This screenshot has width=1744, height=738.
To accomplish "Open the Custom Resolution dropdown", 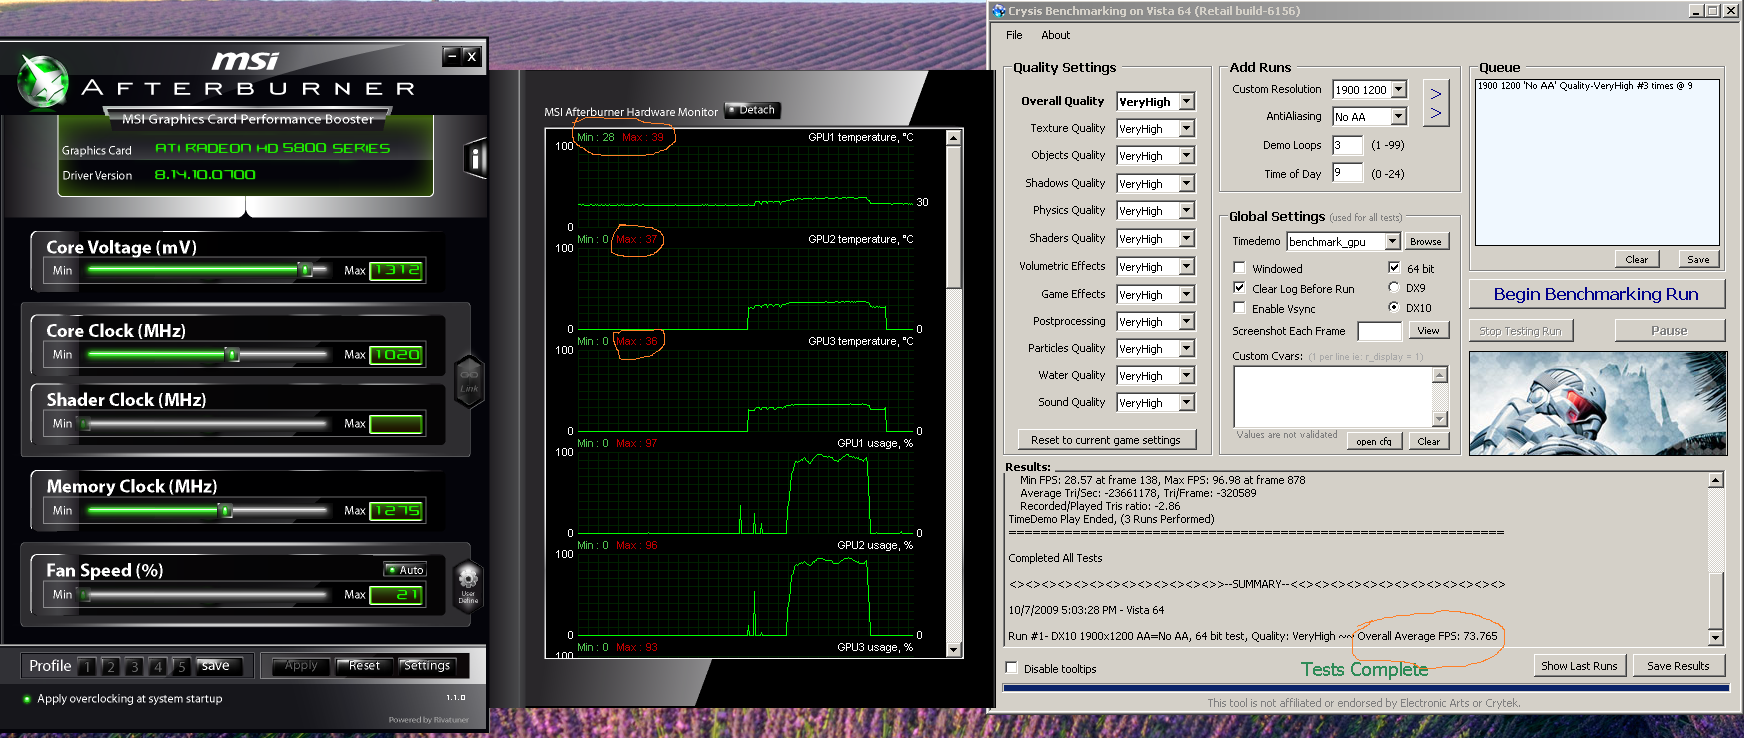I will coord(1399,90).
